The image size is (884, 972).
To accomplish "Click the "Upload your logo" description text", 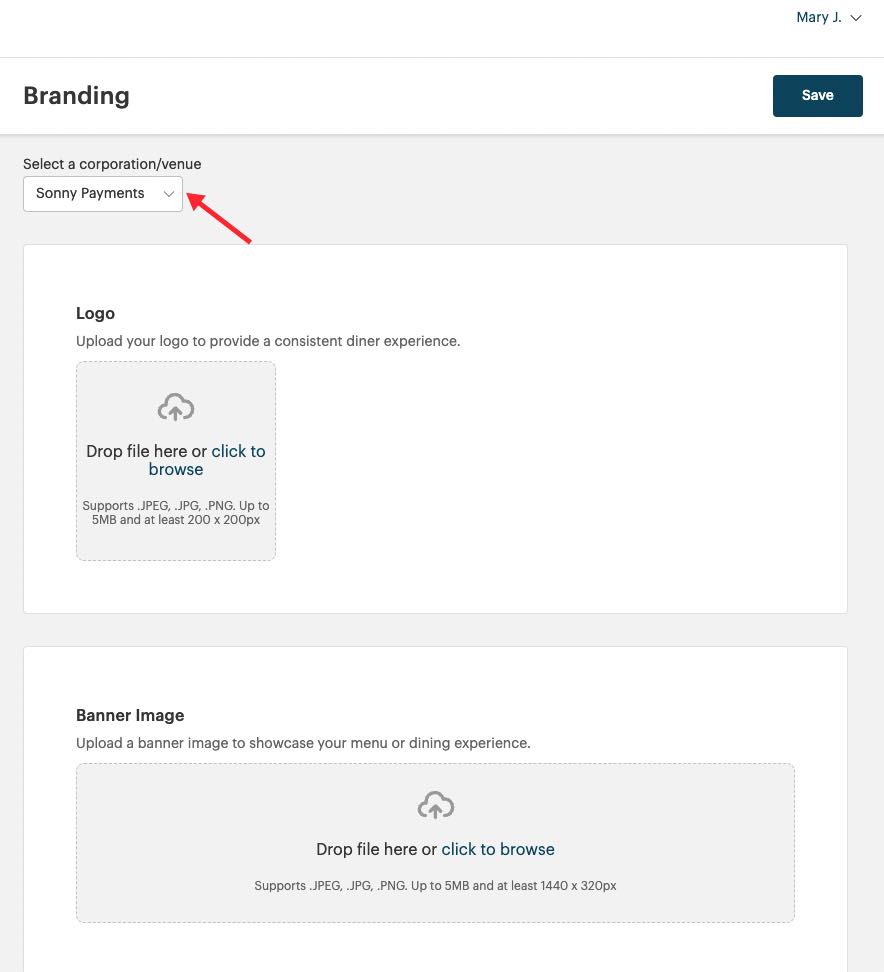I will (268, 341).
